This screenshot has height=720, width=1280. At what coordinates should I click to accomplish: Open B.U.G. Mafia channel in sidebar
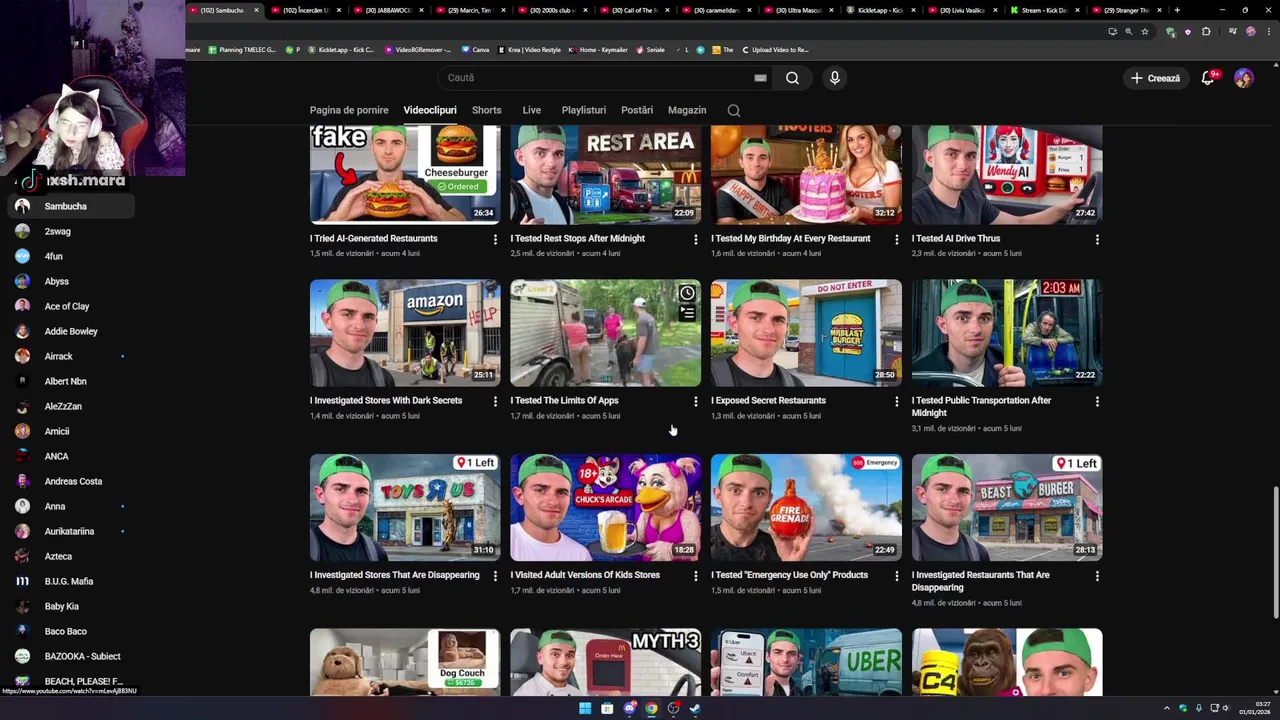point(71,581)
